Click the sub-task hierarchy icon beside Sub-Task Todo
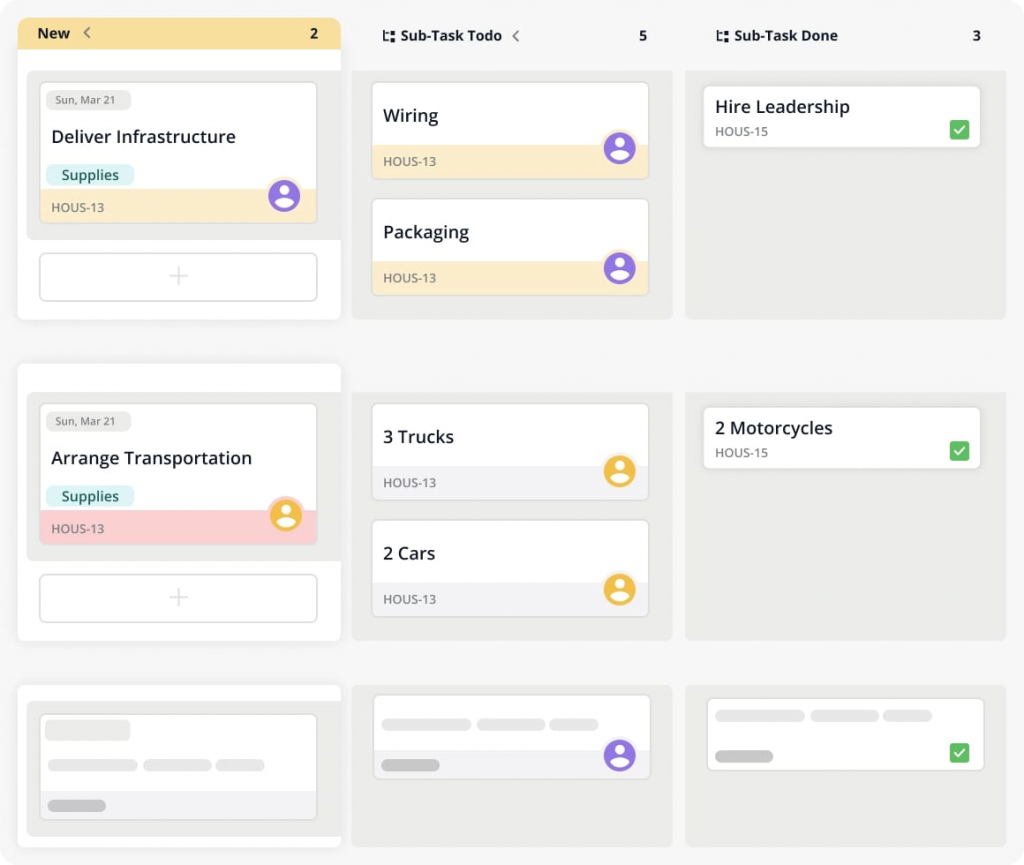The height and width of the screenshot is (865, 1024). [x=389, y=36]
